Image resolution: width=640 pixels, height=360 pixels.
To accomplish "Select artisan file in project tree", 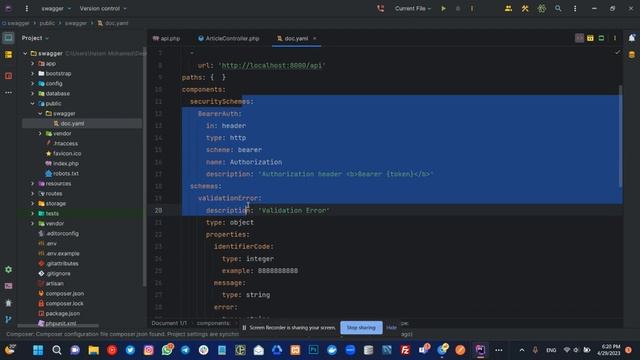I will click(x=54, y=284).
